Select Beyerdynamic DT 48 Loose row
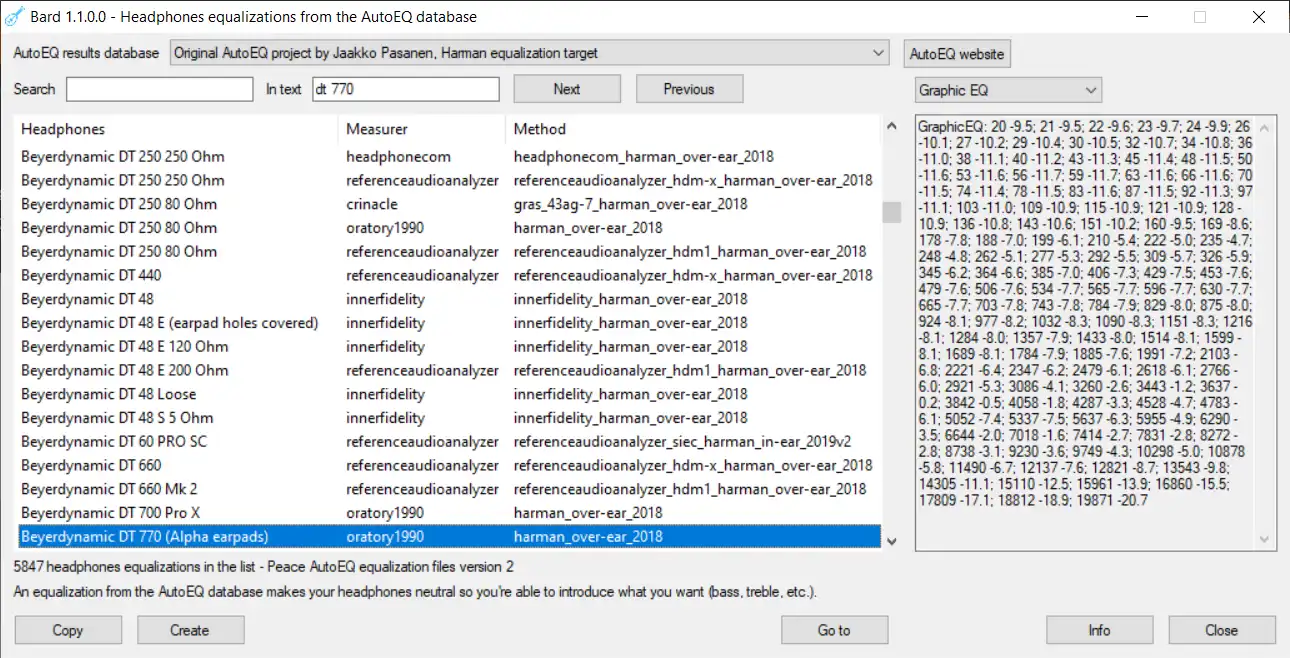 (x=448, y=394)
